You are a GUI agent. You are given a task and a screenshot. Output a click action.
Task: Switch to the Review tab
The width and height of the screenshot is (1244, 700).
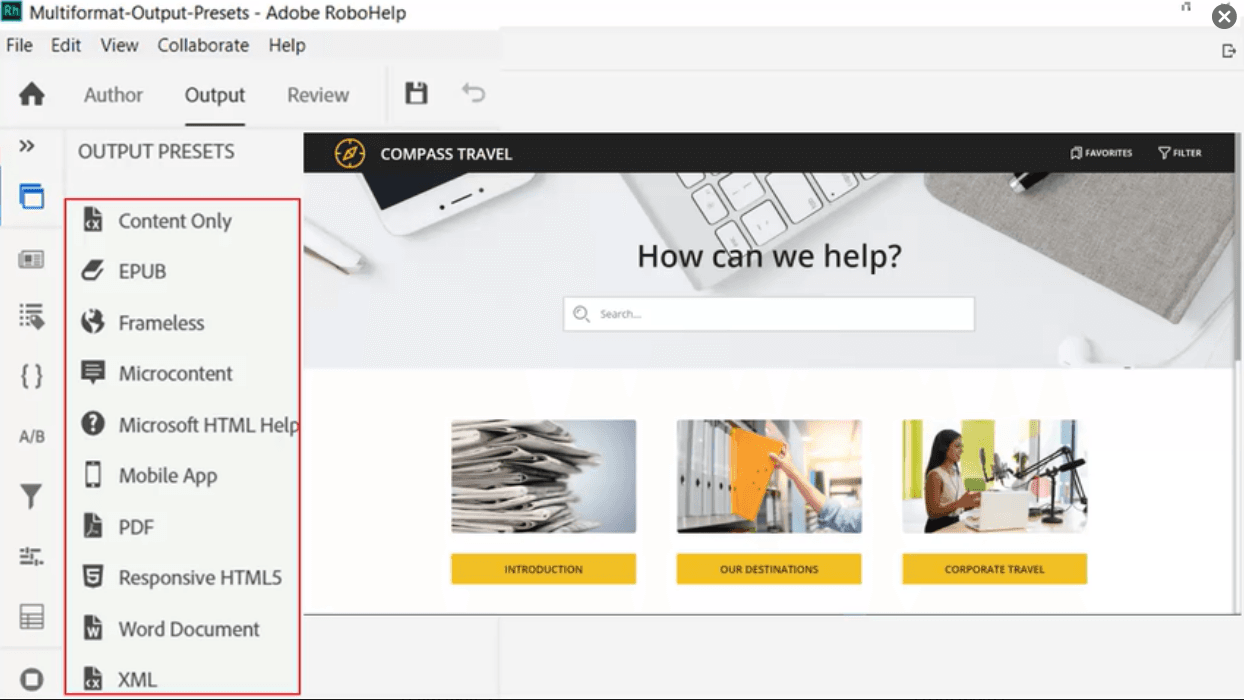(x=318, y=95)
